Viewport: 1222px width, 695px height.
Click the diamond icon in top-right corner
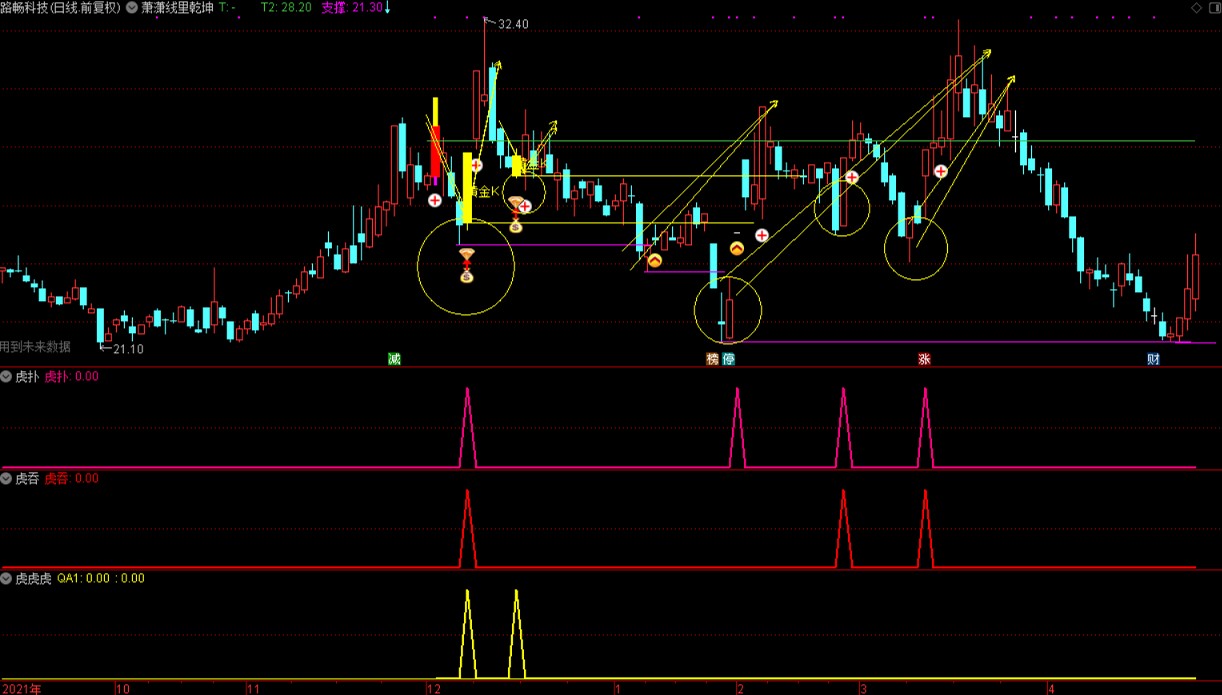click(x=1196, y=7)
